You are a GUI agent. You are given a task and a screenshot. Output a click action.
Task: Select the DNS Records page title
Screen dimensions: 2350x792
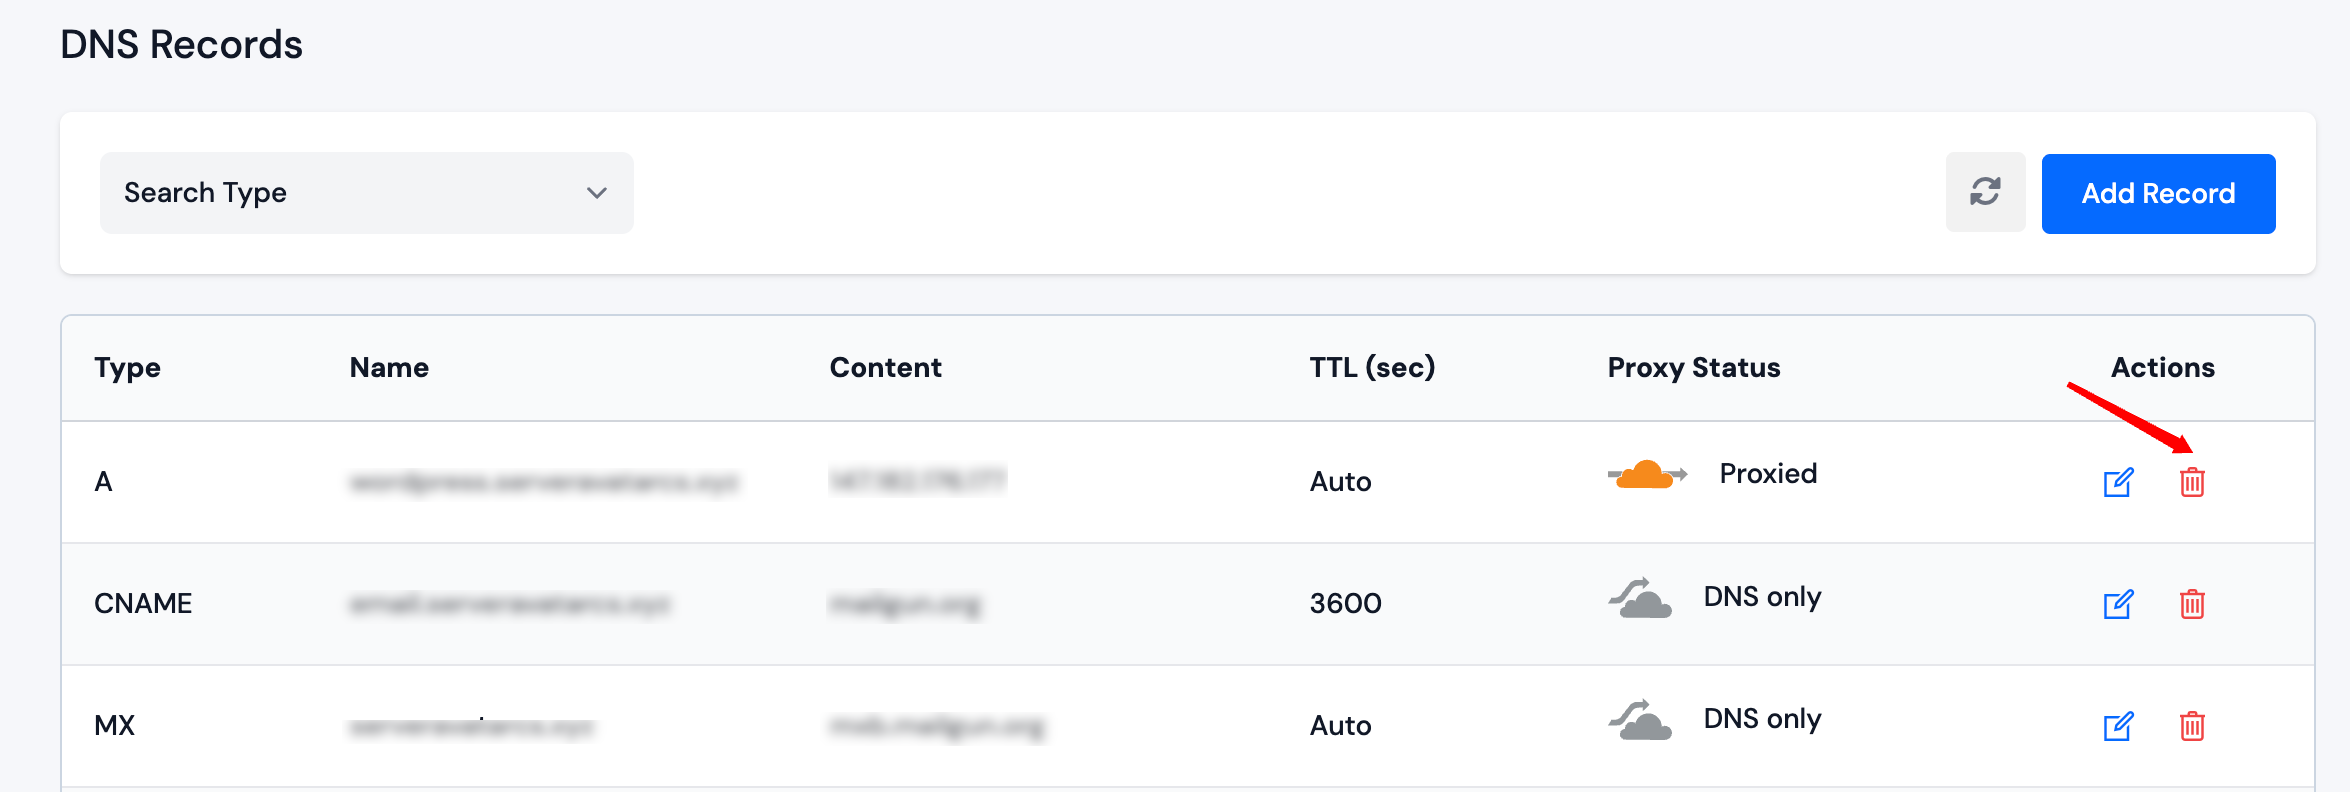coord(181,43)
